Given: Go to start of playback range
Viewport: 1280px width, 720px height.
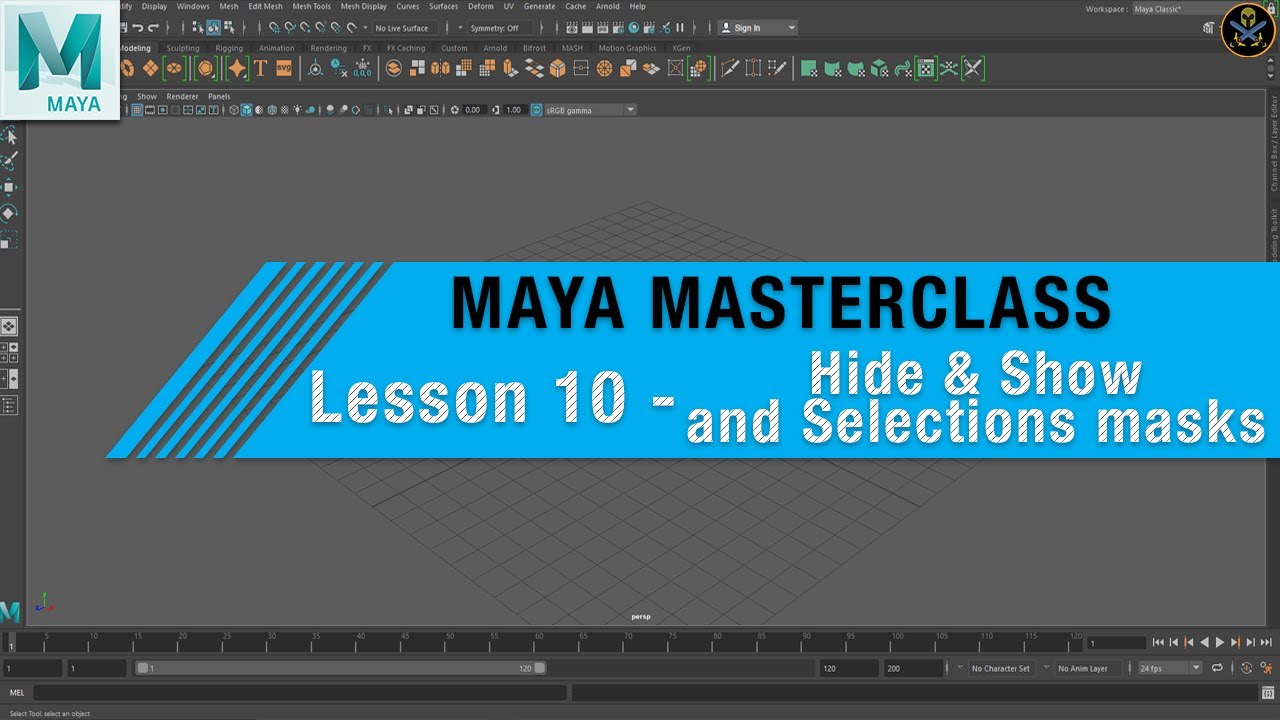Looking at the screenshot, I should pos(1158,643).
